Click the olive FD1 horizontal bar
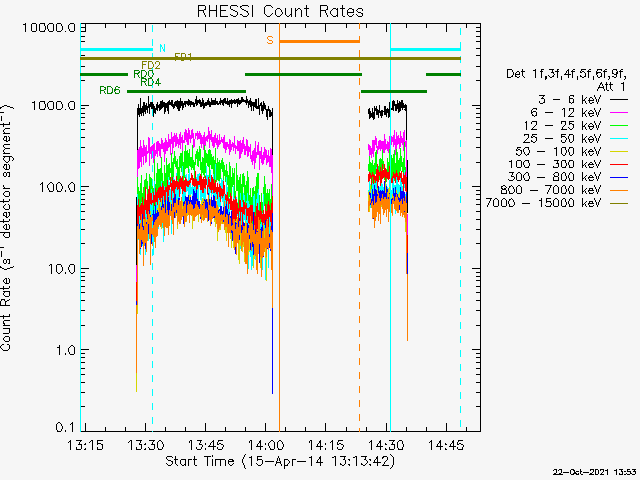The width and height of the screenshot is (640, 480). (x=270, y=59)
